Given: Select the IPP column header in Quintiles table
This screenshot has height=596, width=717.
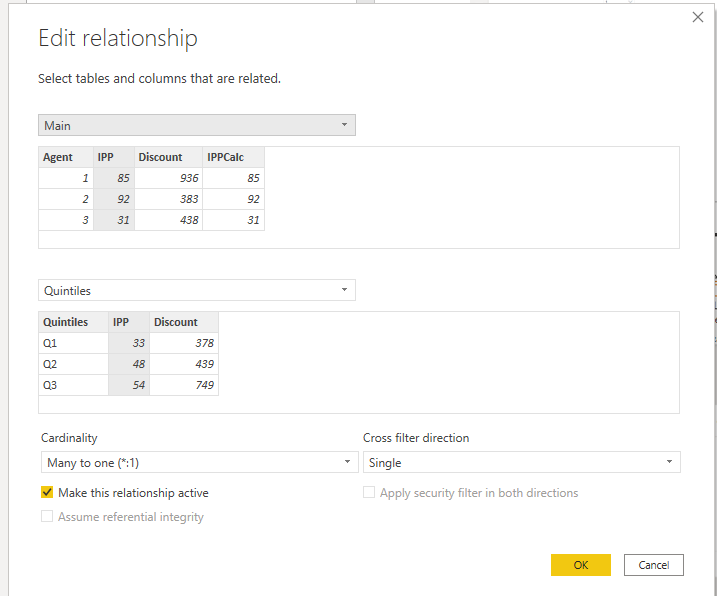Looking at the screenshot, I should tap(129, 322).
